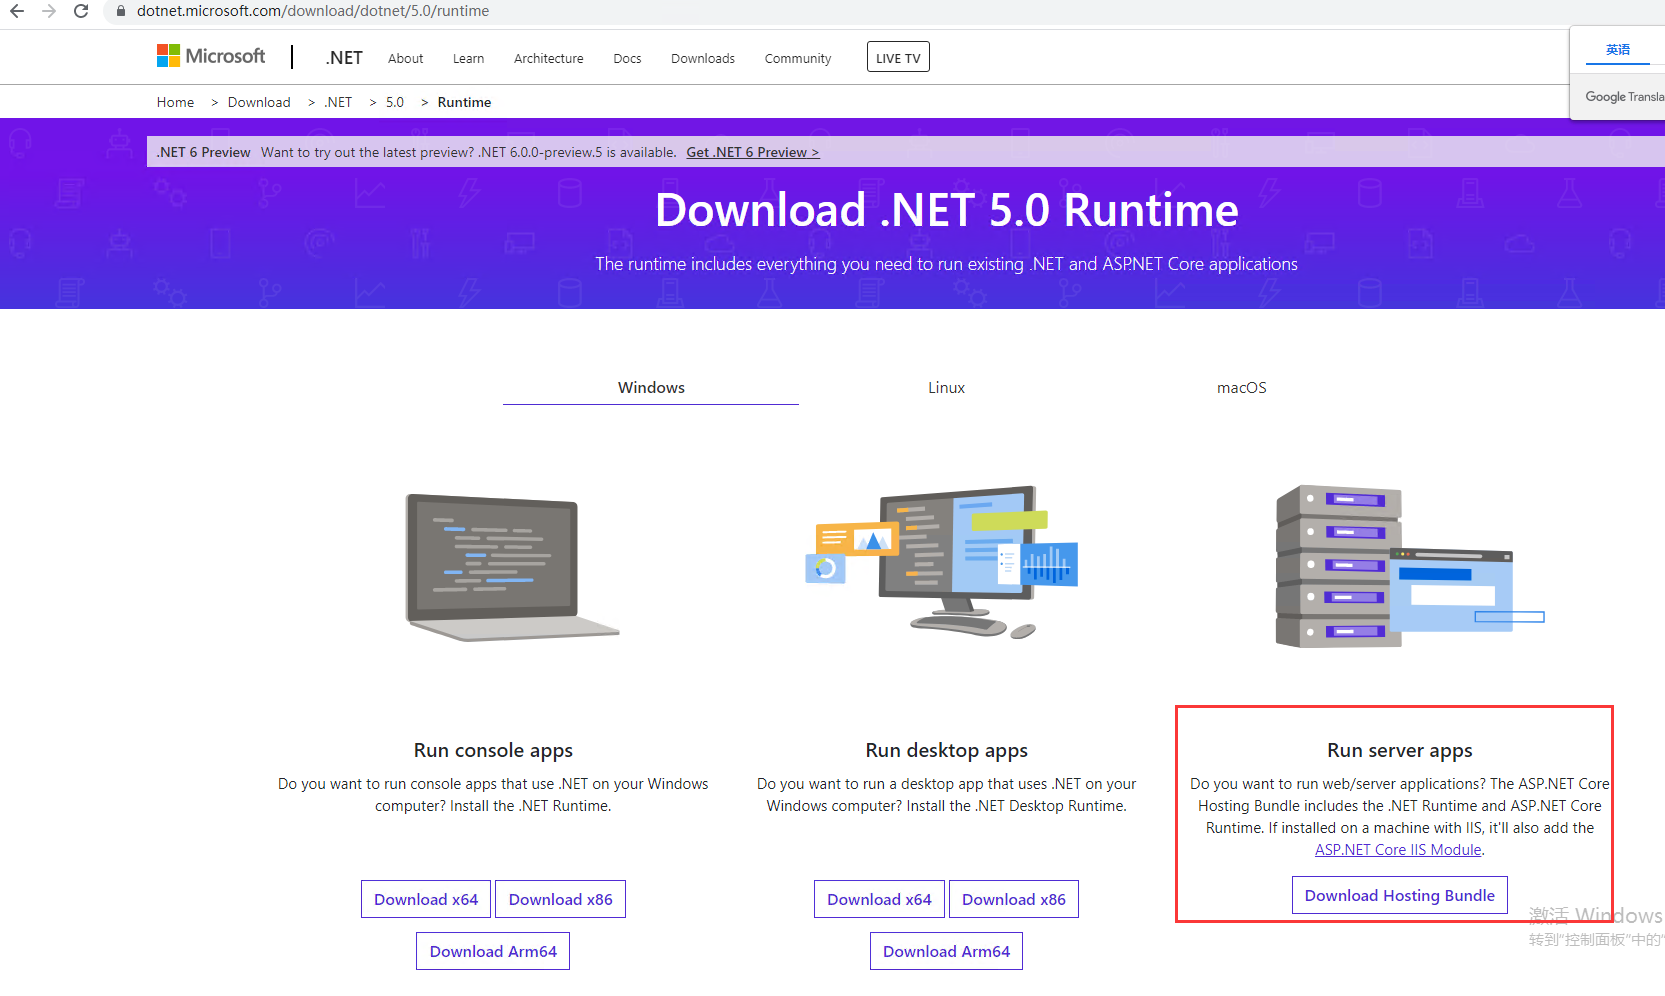Select the 英语 tab in the translate popup

[1618, 50]
